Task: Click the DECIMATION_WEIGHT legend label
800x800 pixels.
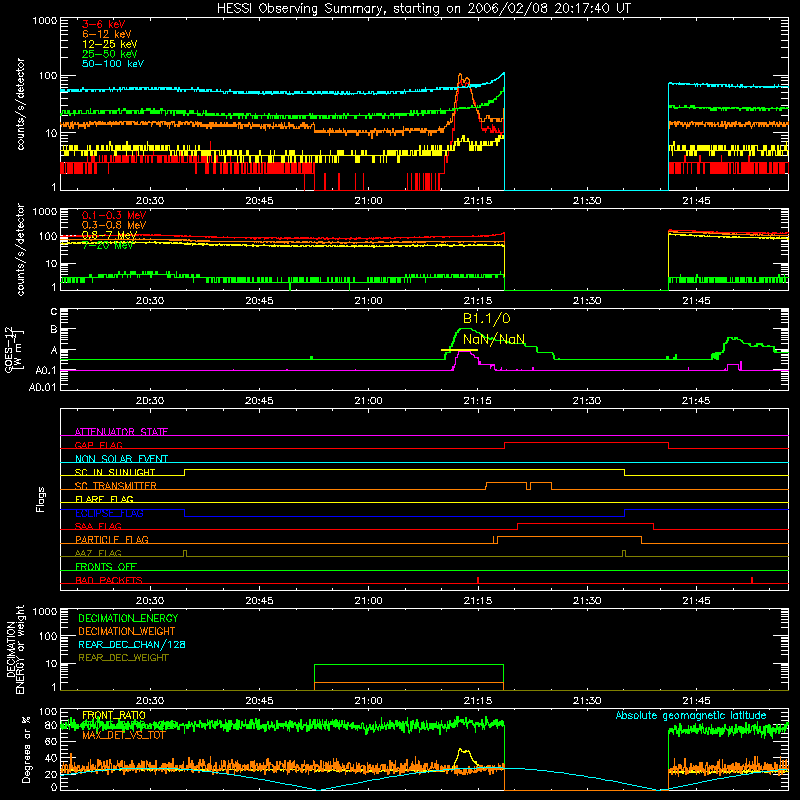Action: 127,632
